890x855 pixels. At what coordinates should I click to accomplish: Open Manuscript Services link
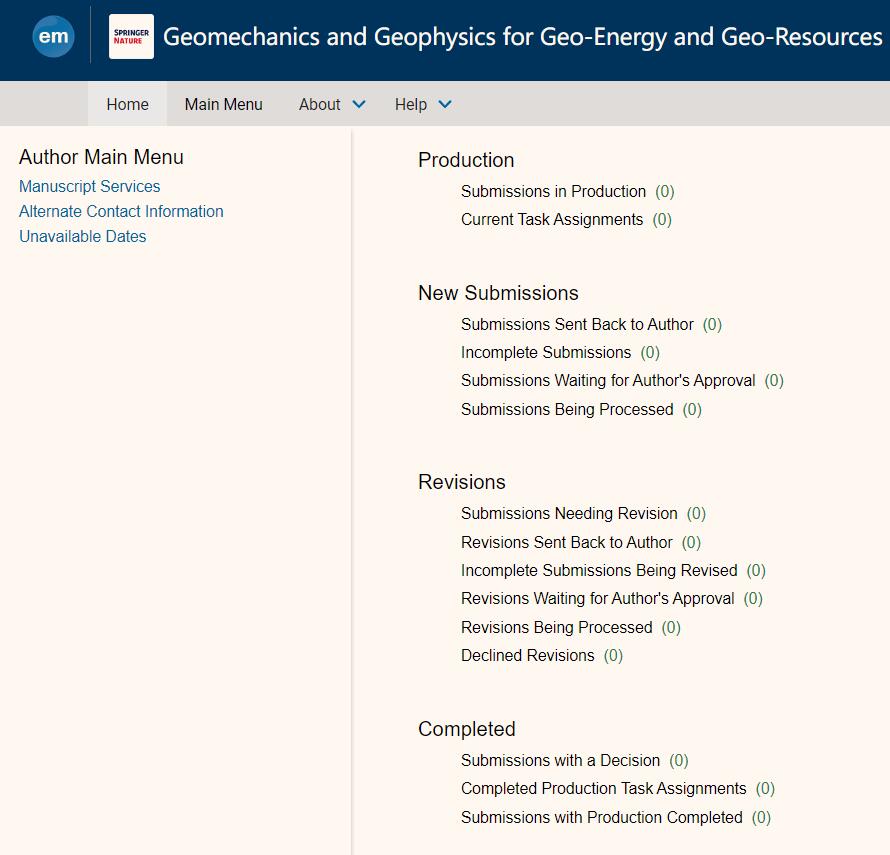(89, 187)
